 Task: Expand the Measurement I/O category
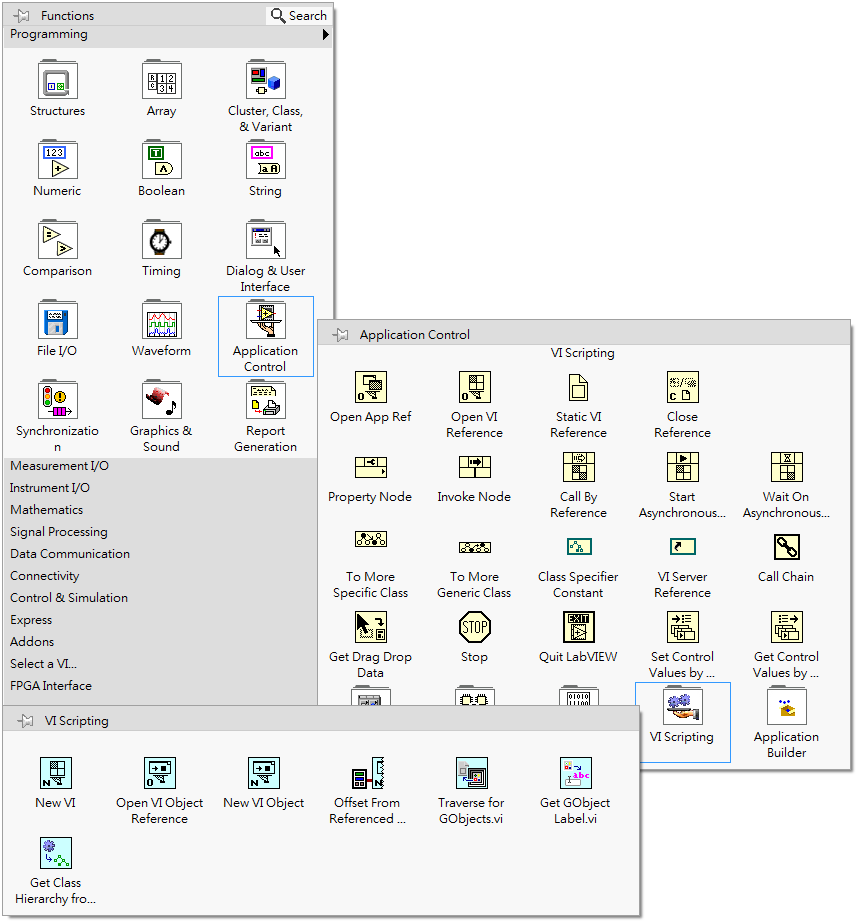60,466
